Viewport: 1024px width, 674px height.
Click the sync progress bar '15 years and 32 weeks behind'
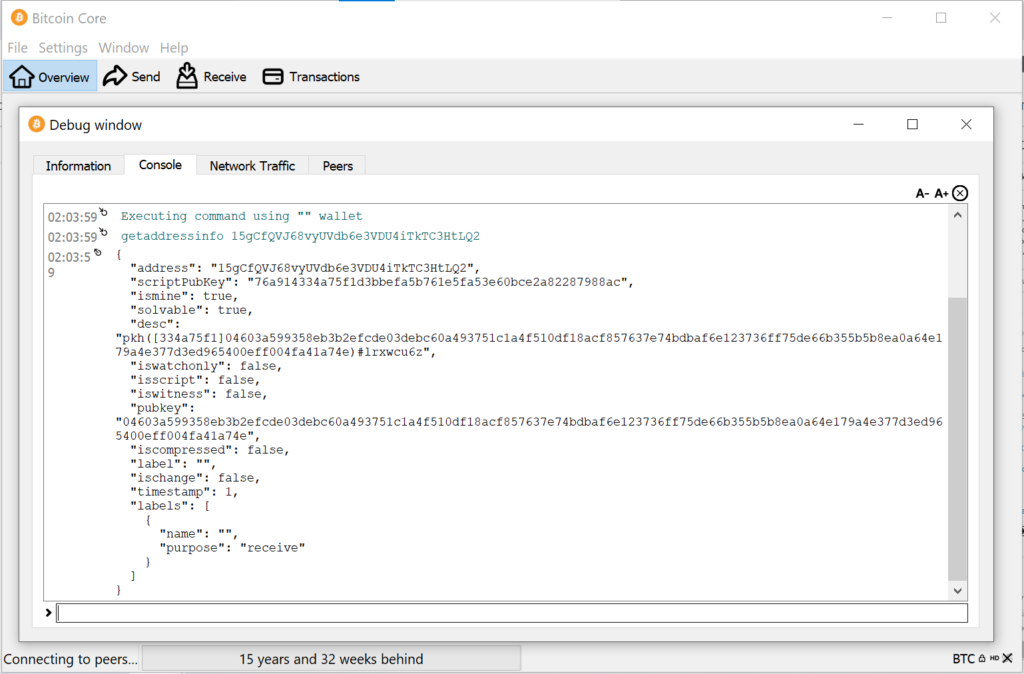pyautogui.click(x=331, y=659)
